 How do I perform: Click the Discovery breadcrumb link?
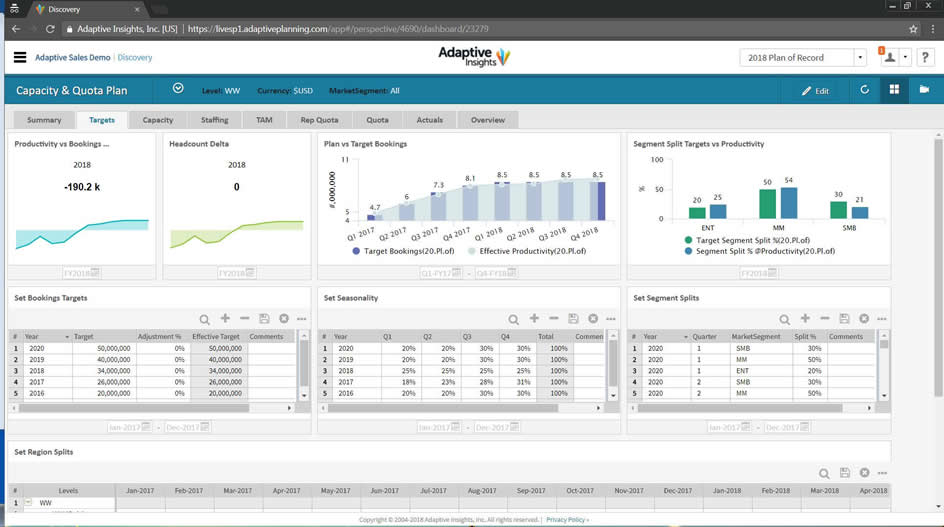(x=134, y=57)
